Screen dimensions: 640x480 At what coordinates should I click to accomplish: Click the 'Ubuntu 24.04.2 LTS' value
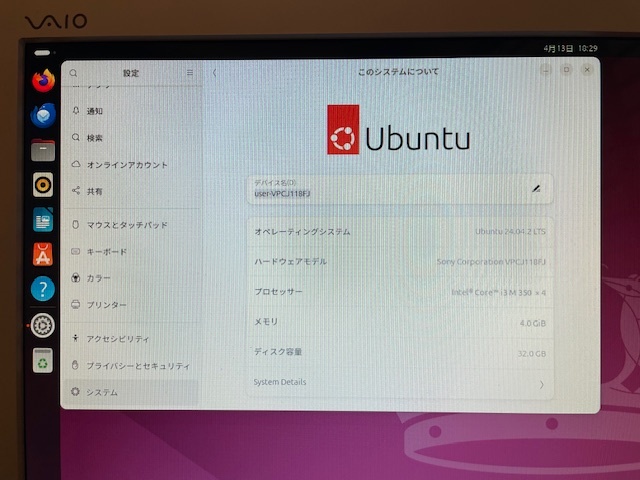pos(510,231)
